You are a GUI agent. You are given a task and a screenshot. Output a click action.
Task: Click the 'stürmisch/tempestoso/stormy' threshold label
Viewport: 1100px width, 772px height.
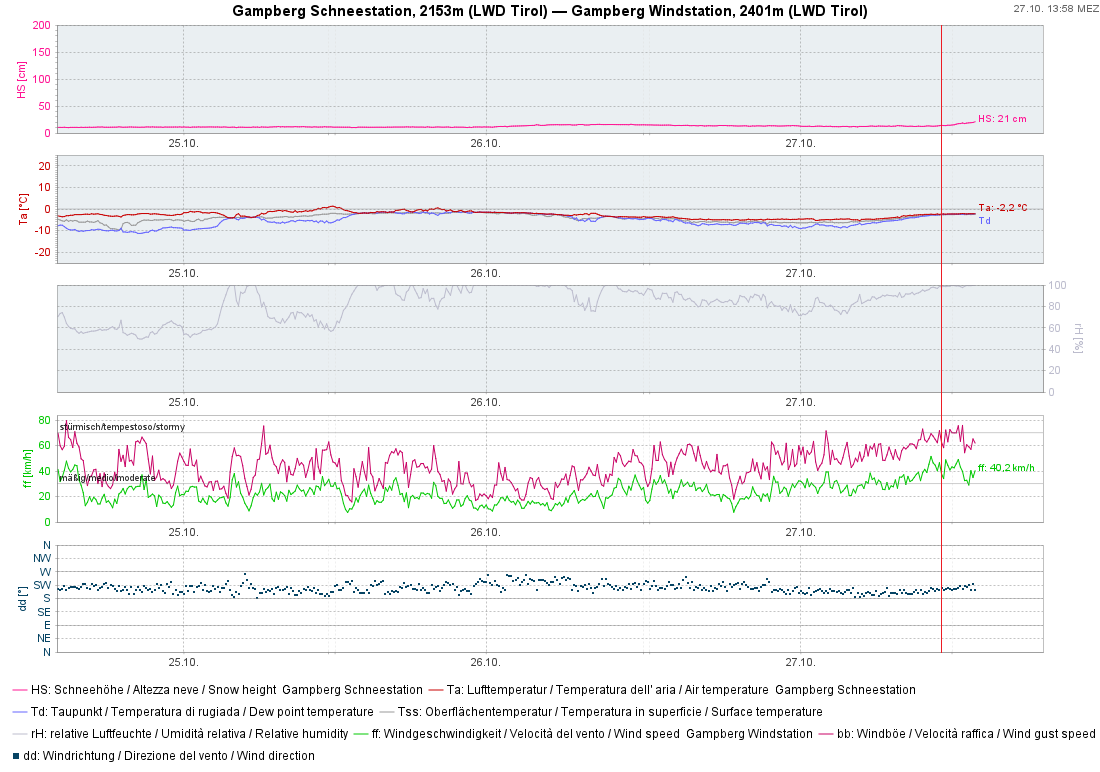[x=121, y=427]
